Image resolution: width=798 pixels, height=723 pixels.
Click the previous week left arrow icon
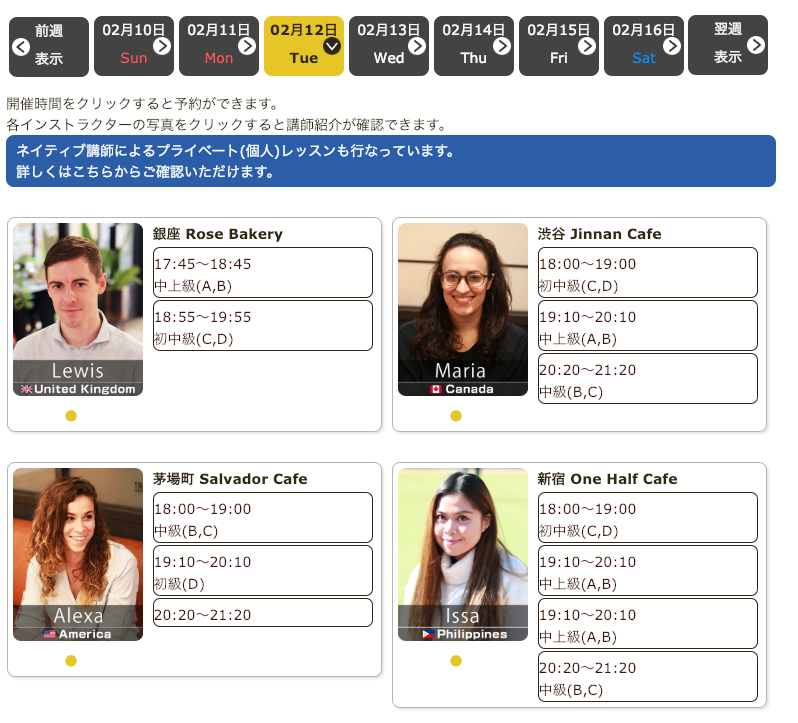[x=21, y=46]
